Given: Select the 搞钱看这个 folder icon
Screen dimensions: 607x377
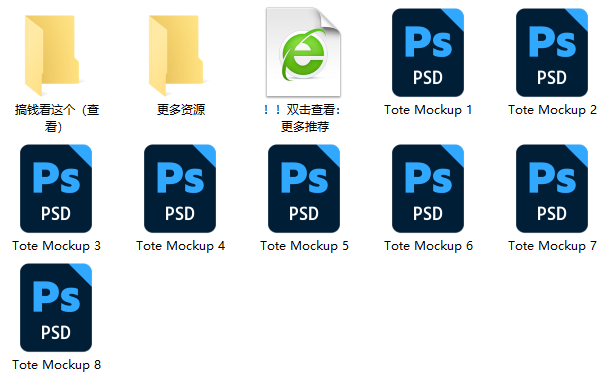Looking at the screenshot, I should [52, 55].
